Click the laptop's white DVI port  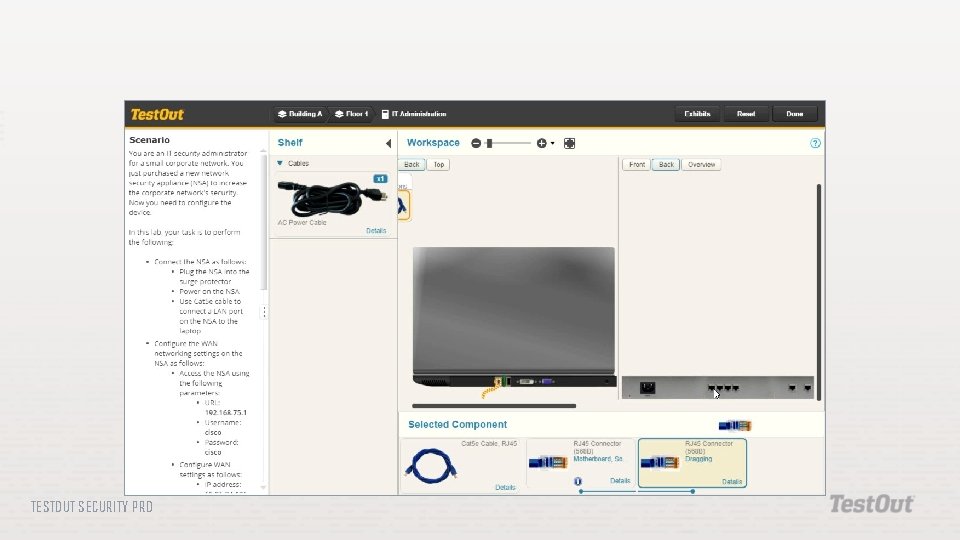526,381
